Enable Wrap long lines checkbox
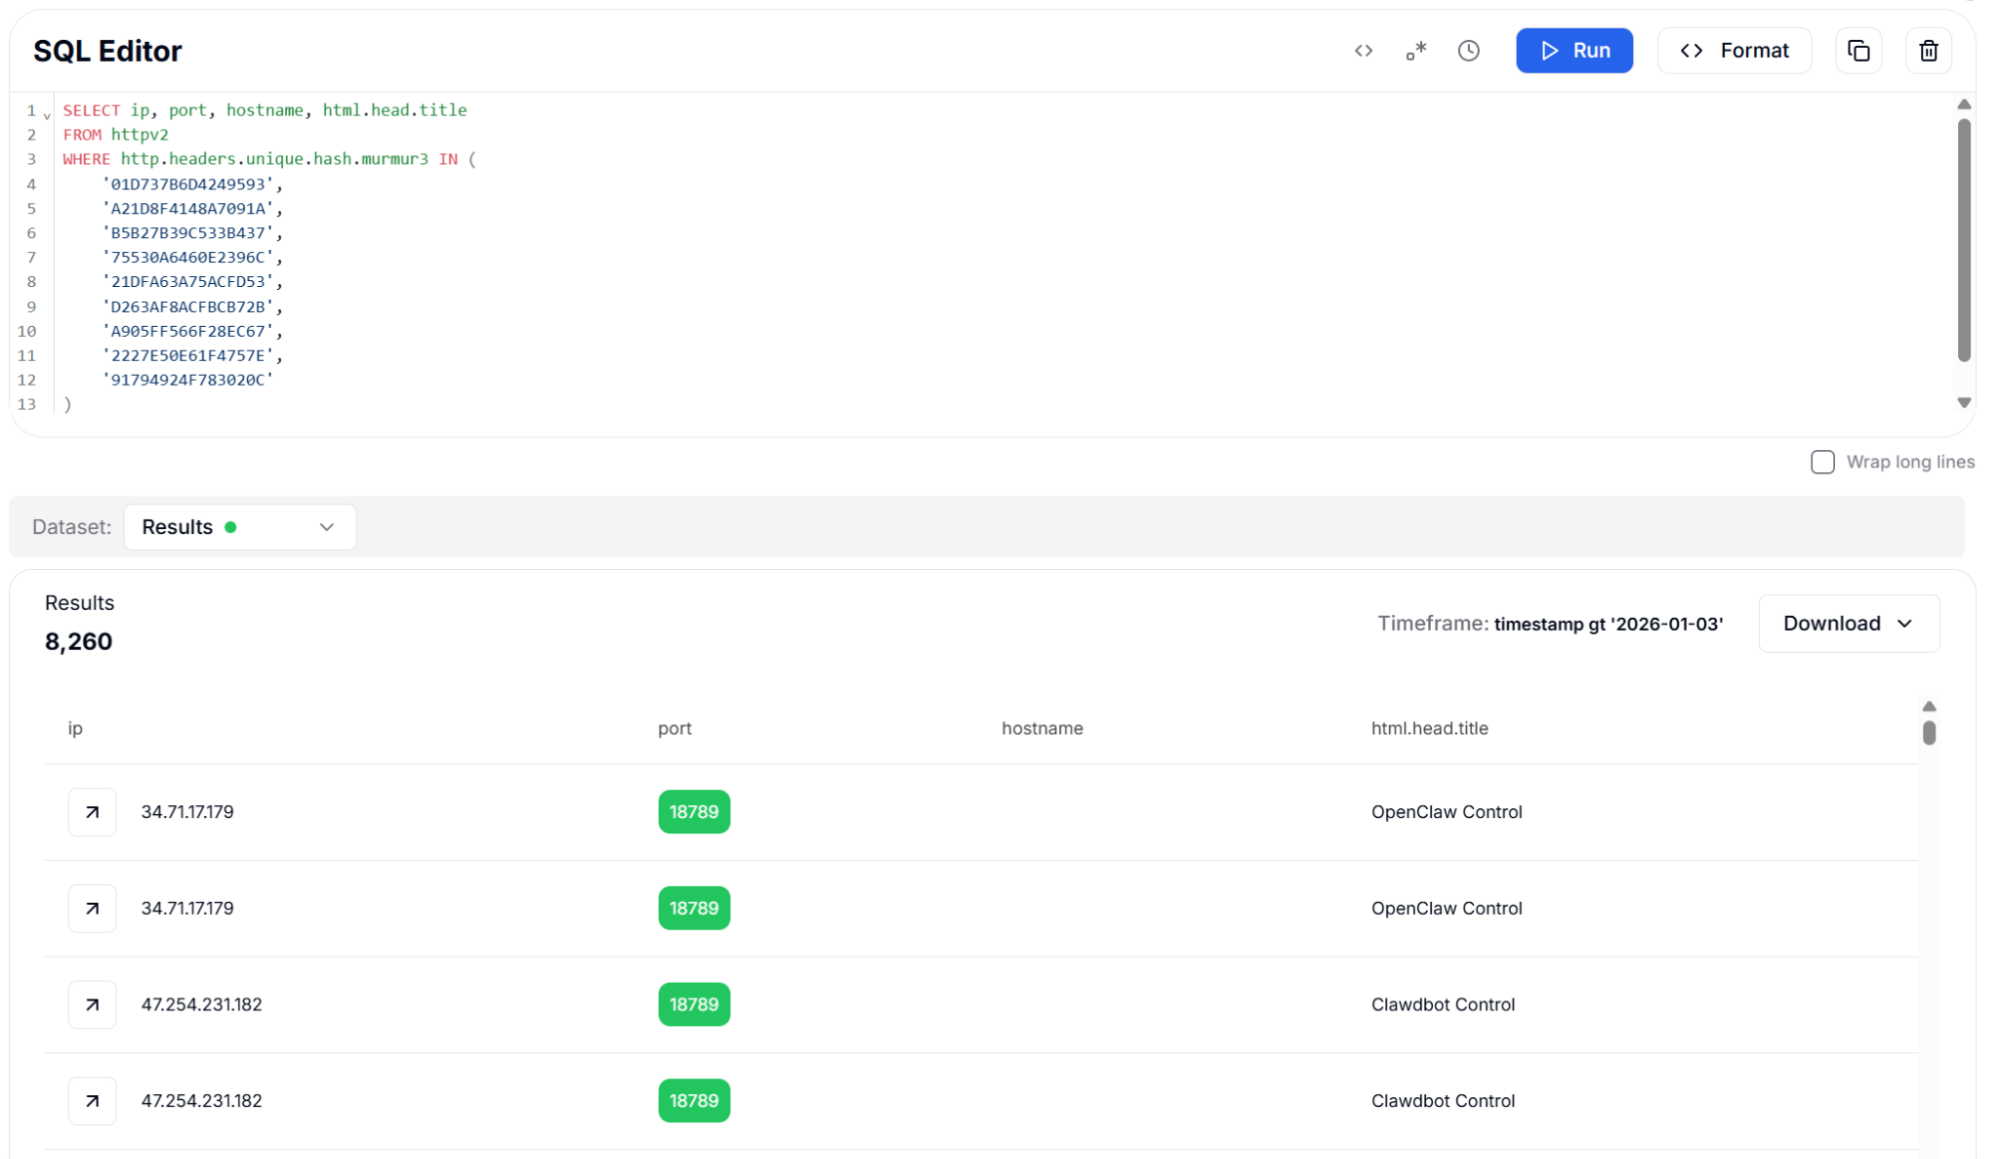The height and width of the screenshot is (1159, 1999). (1822, 462)
